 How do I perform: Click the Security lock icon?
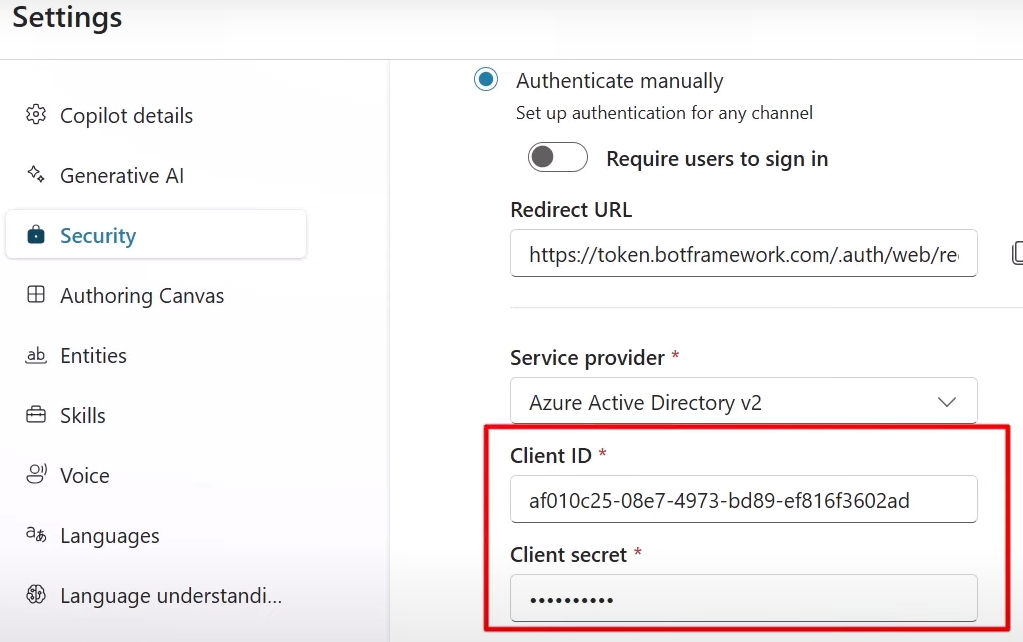point(36,235)
